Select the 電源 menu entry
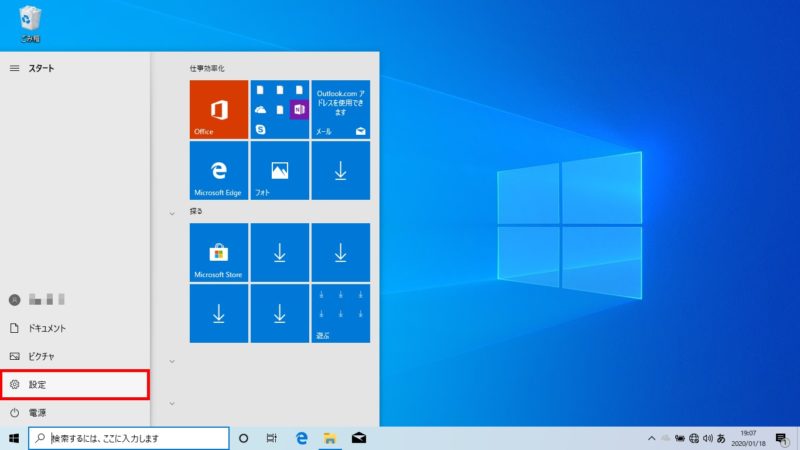Screen dimensions: 800x450 click(75, 412)
